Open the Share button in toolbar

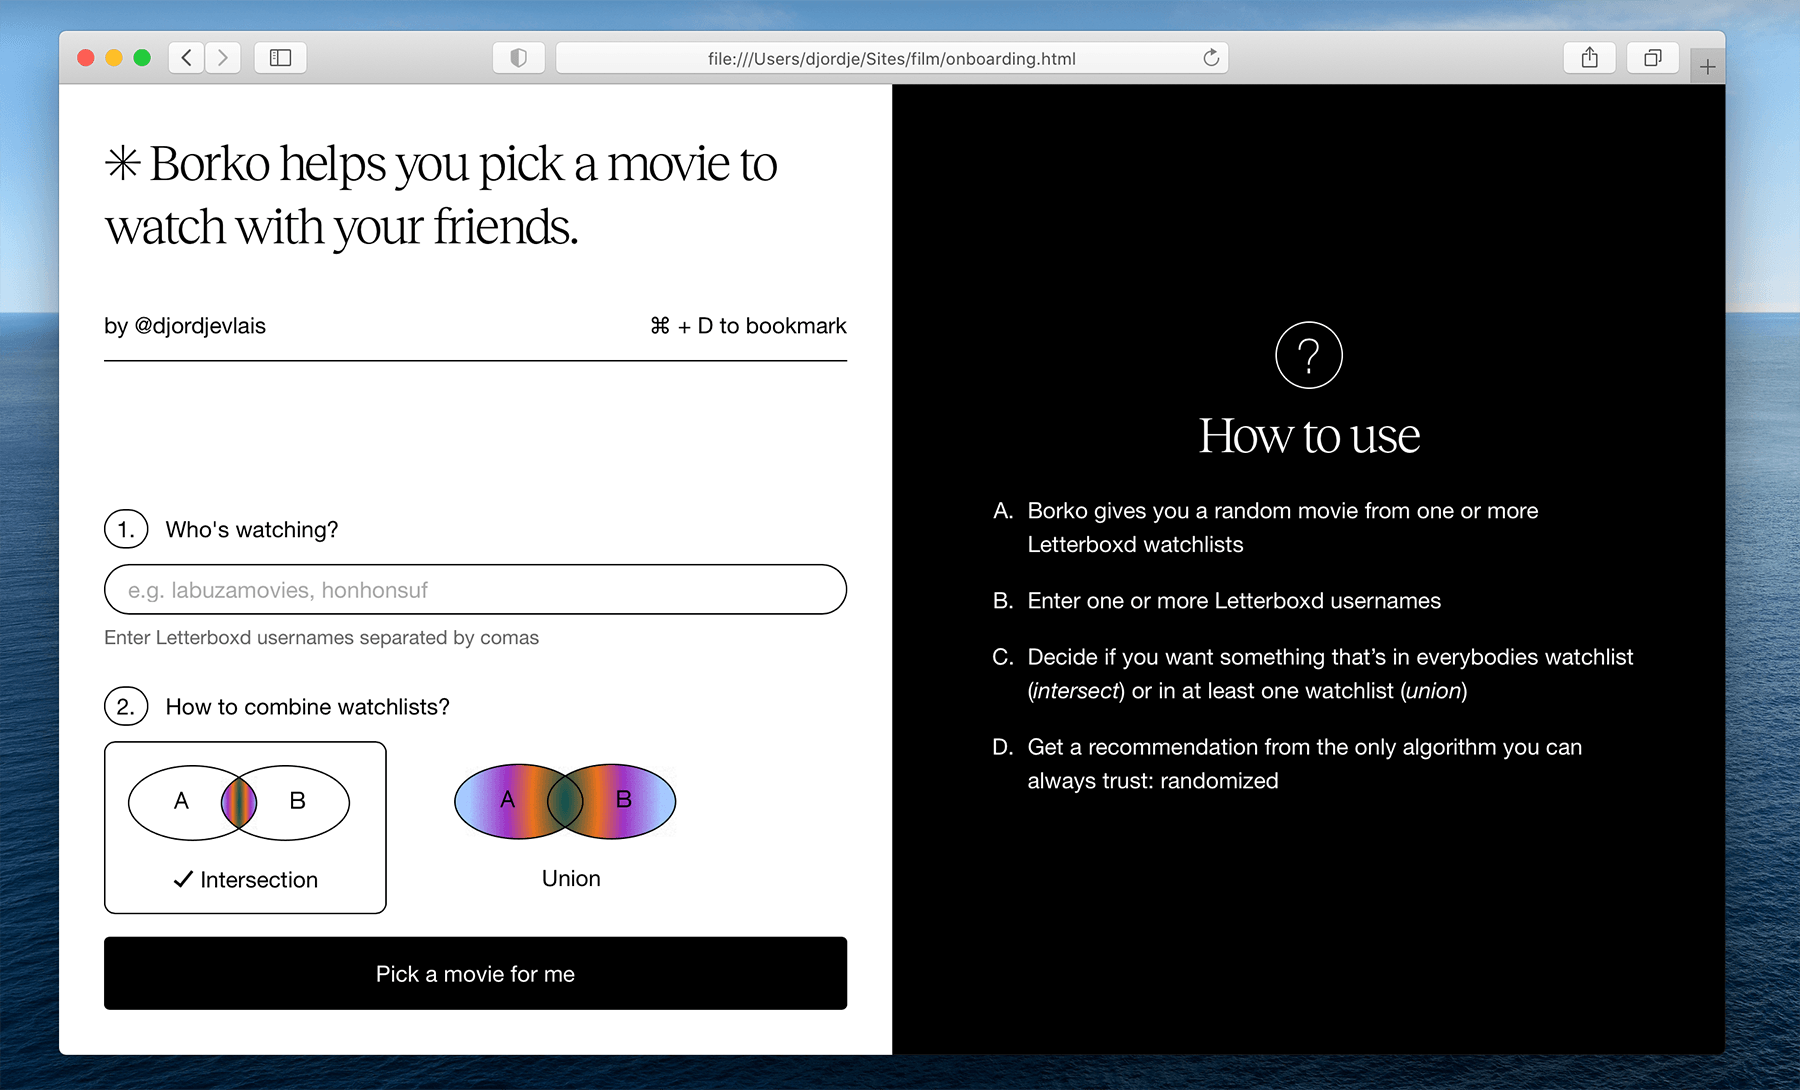pos(1589,58)
